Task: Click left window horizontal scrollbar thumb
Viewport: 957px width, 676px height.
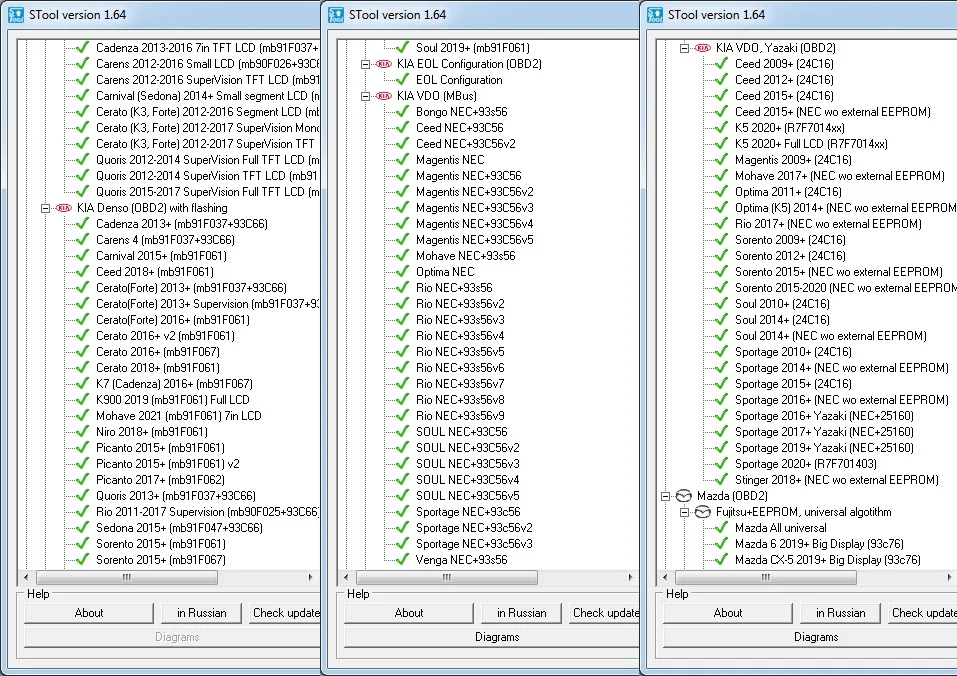Action: point(127,577)
